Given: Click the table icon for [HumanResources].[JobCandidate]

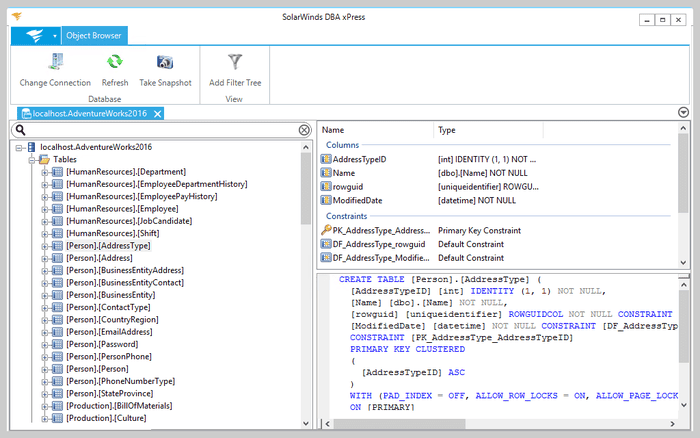Looking at the screenshot, I should [x=57, y=221].
